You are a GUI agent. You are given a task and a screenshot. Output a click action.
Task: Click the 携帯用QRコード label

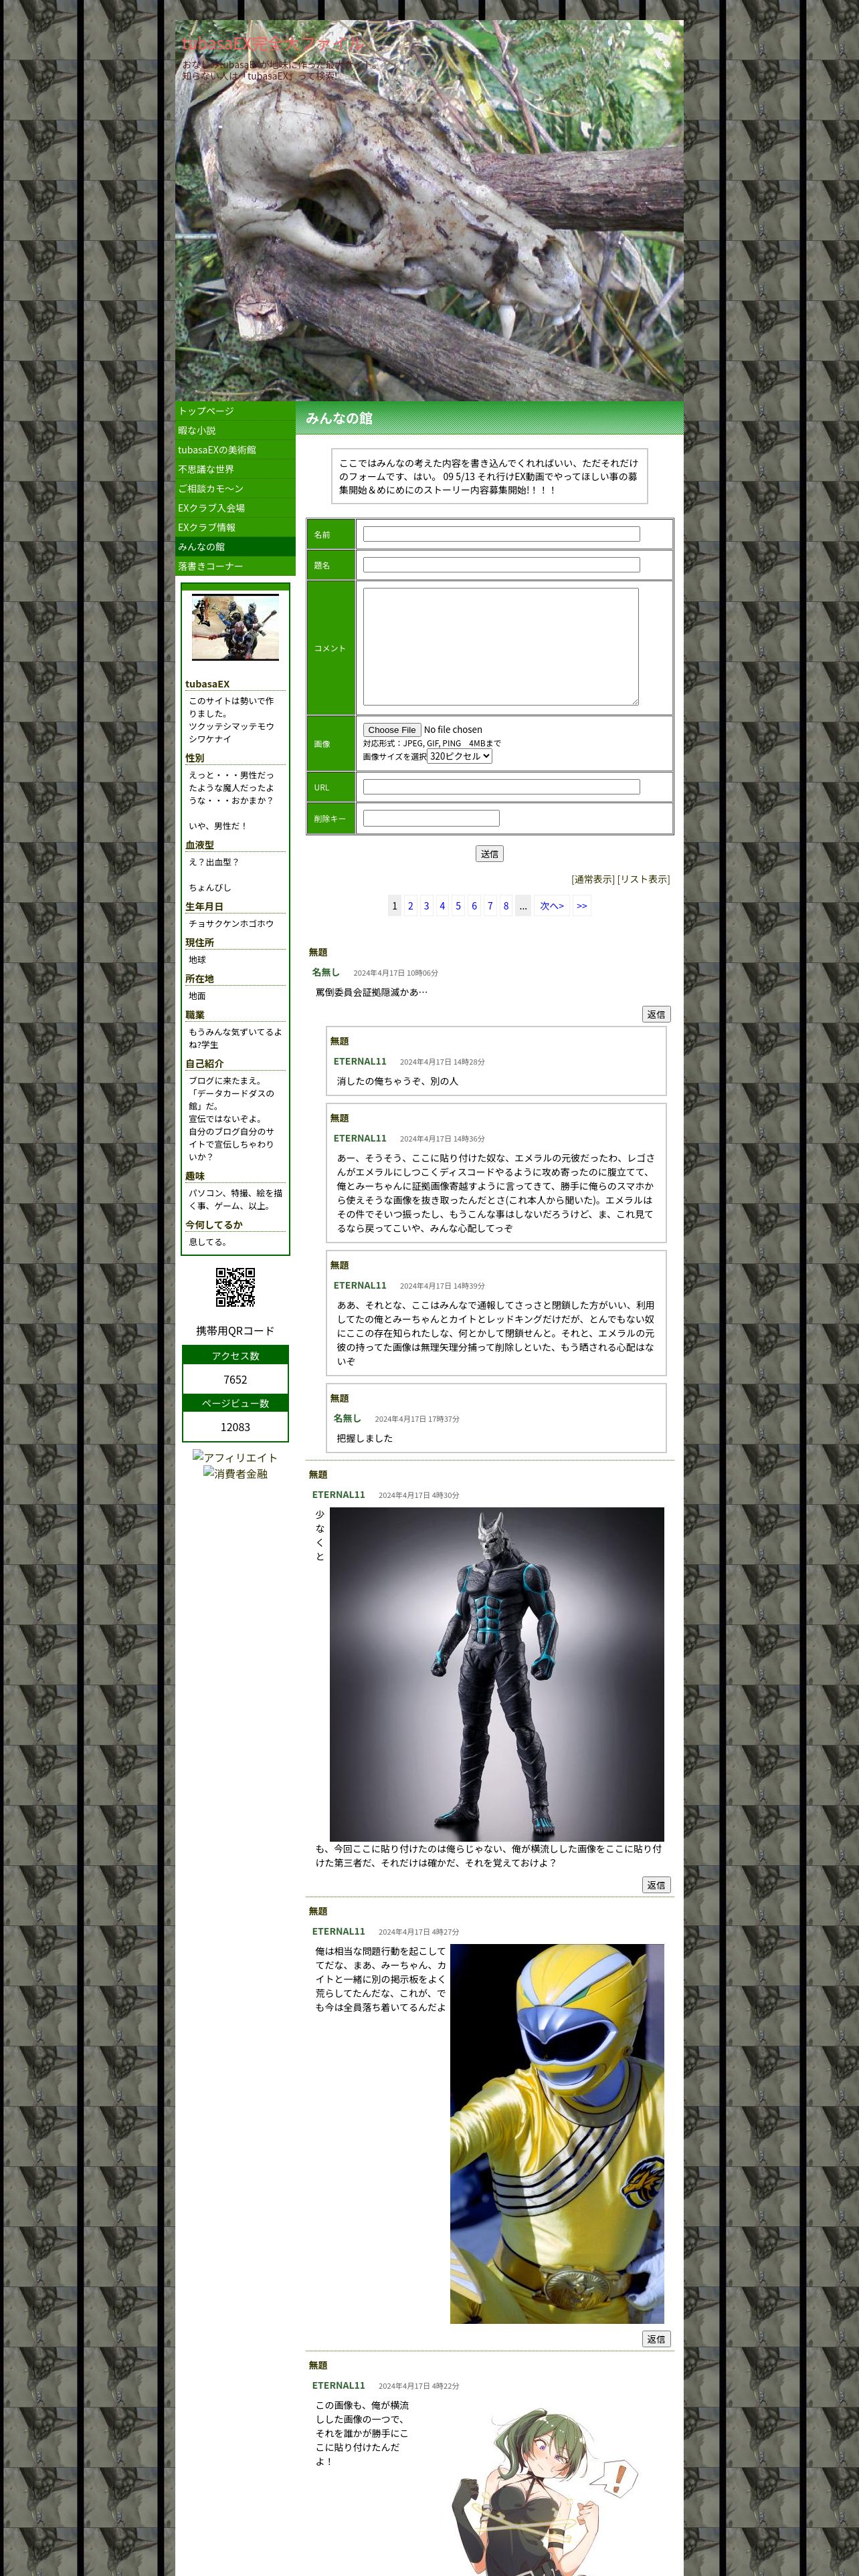pos(235,1331)
